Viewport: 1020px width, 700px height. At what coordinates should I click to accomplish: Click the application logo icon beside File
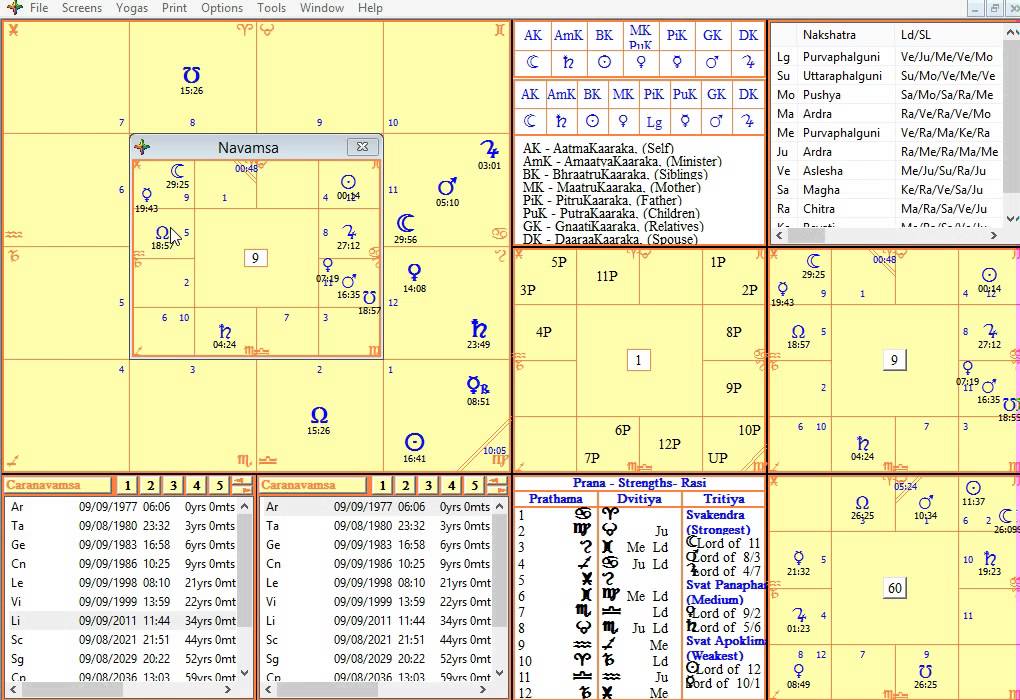pos(14,8)
